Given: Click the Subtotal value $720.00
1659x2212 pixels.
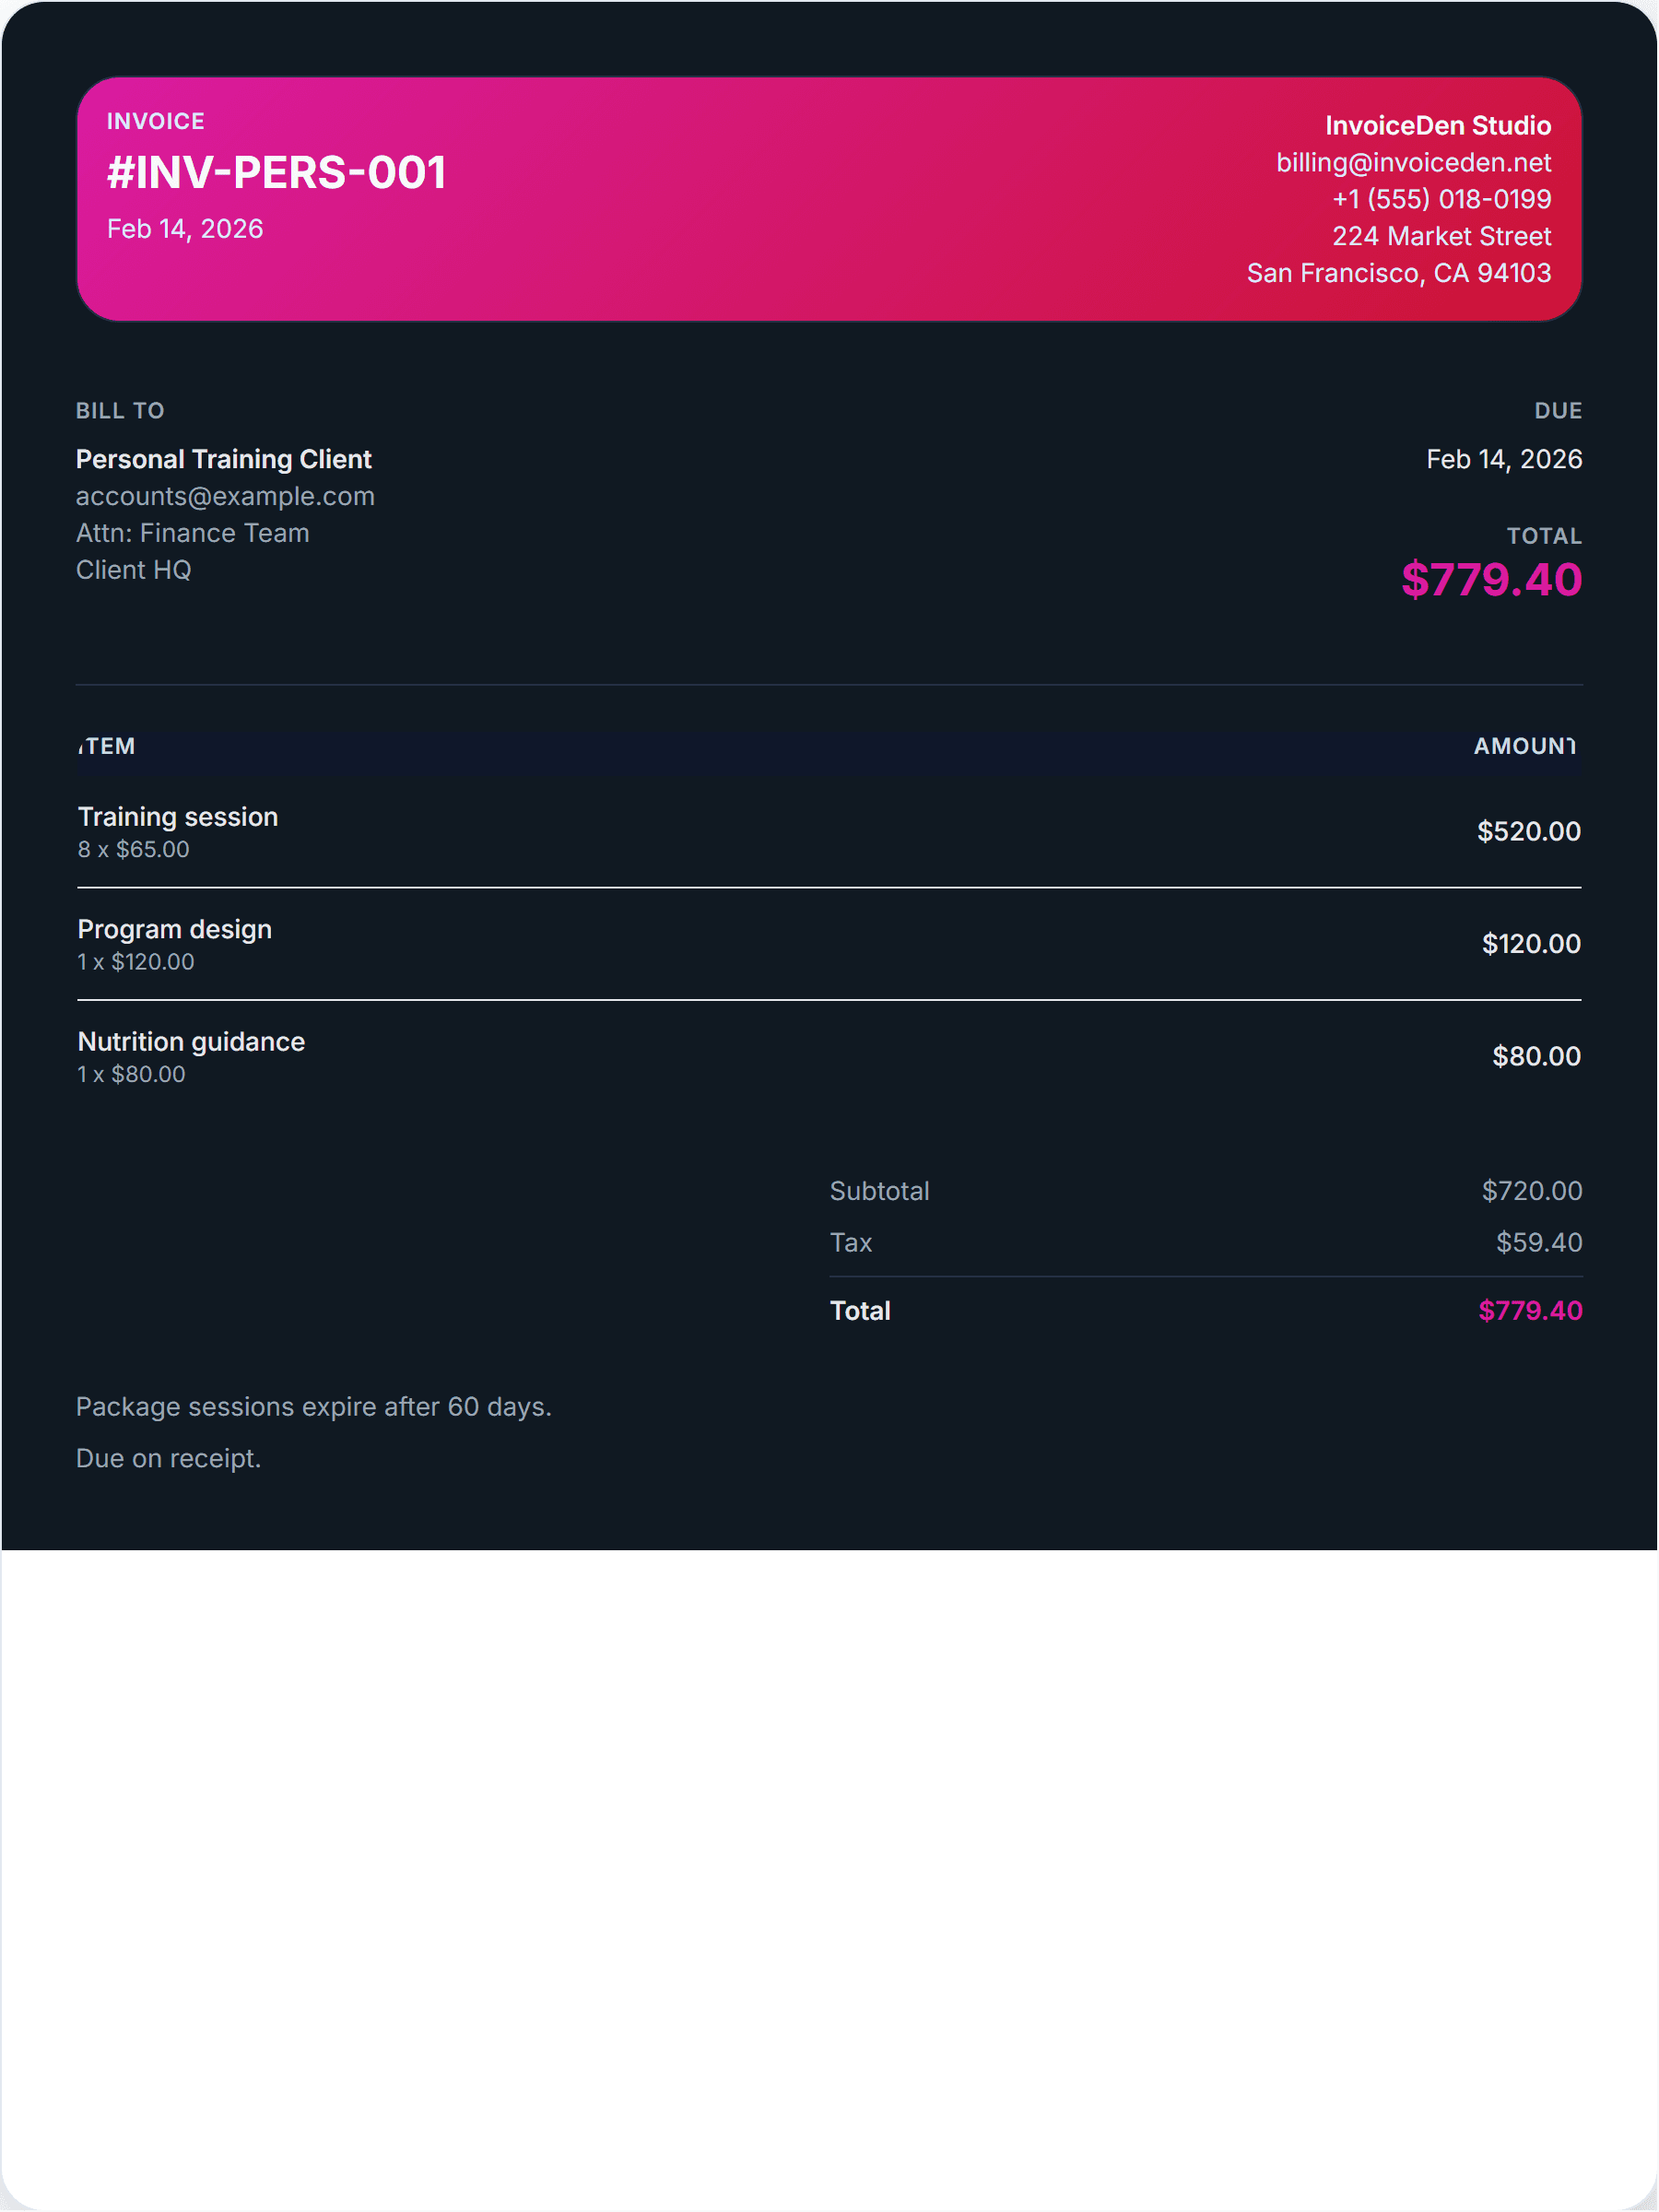Looking at the screenshot, I should point(1531,1190).
